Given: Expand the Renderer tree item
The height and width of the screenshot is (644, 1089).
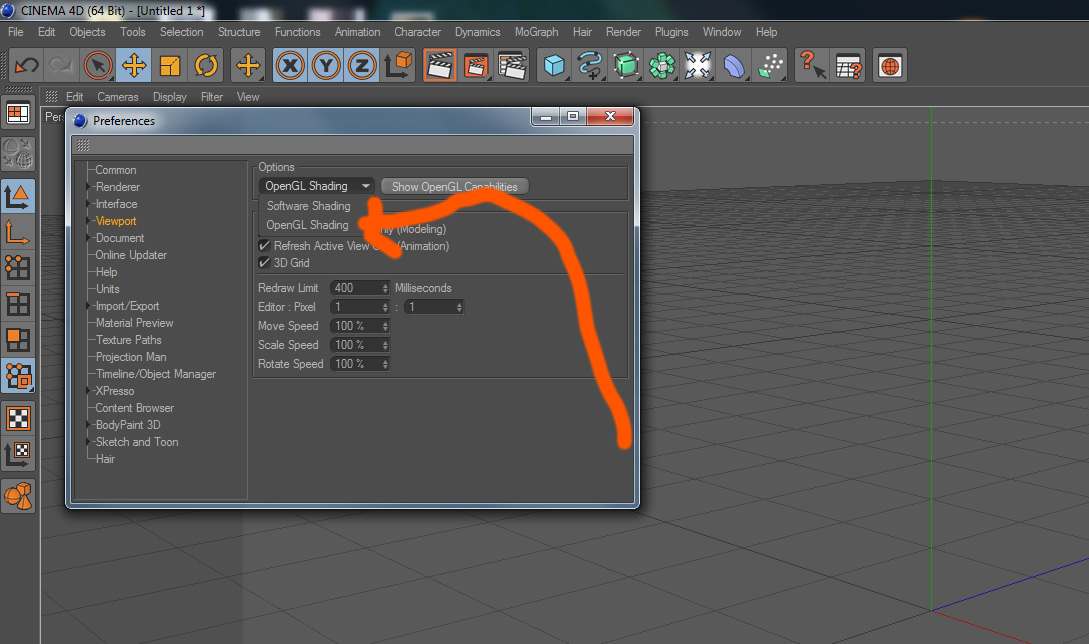Looking at the screenshot, I should point(88,187).
